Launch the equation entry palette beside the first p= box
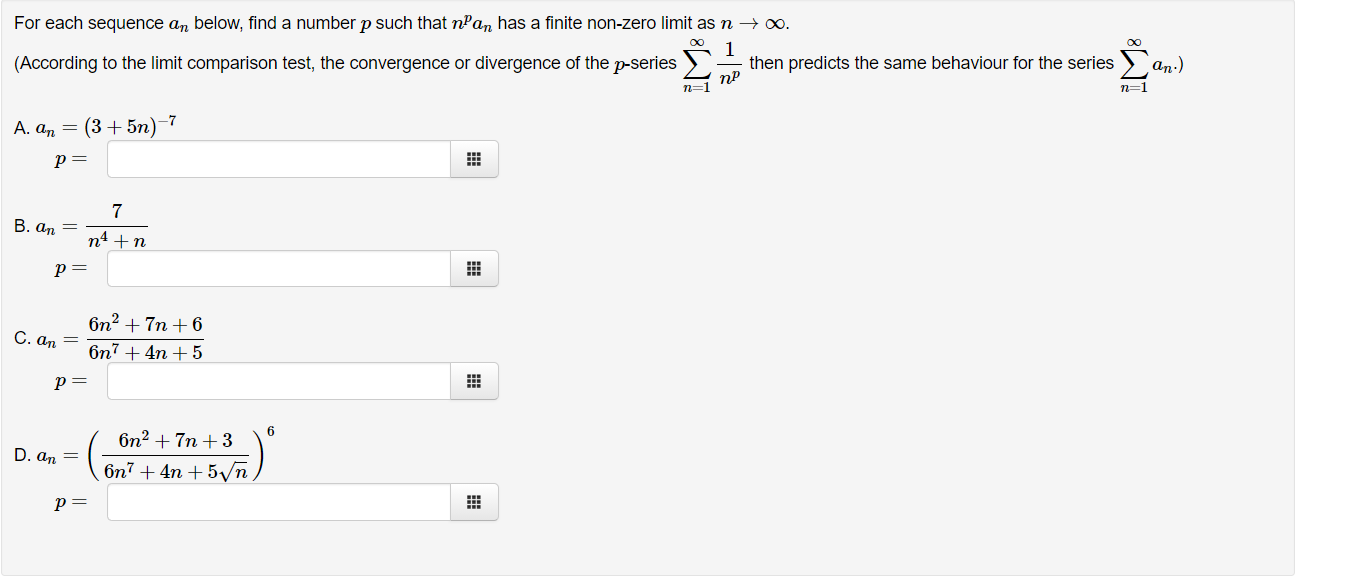The height and width of the screenshot is (580, 1346). [474, 159]
